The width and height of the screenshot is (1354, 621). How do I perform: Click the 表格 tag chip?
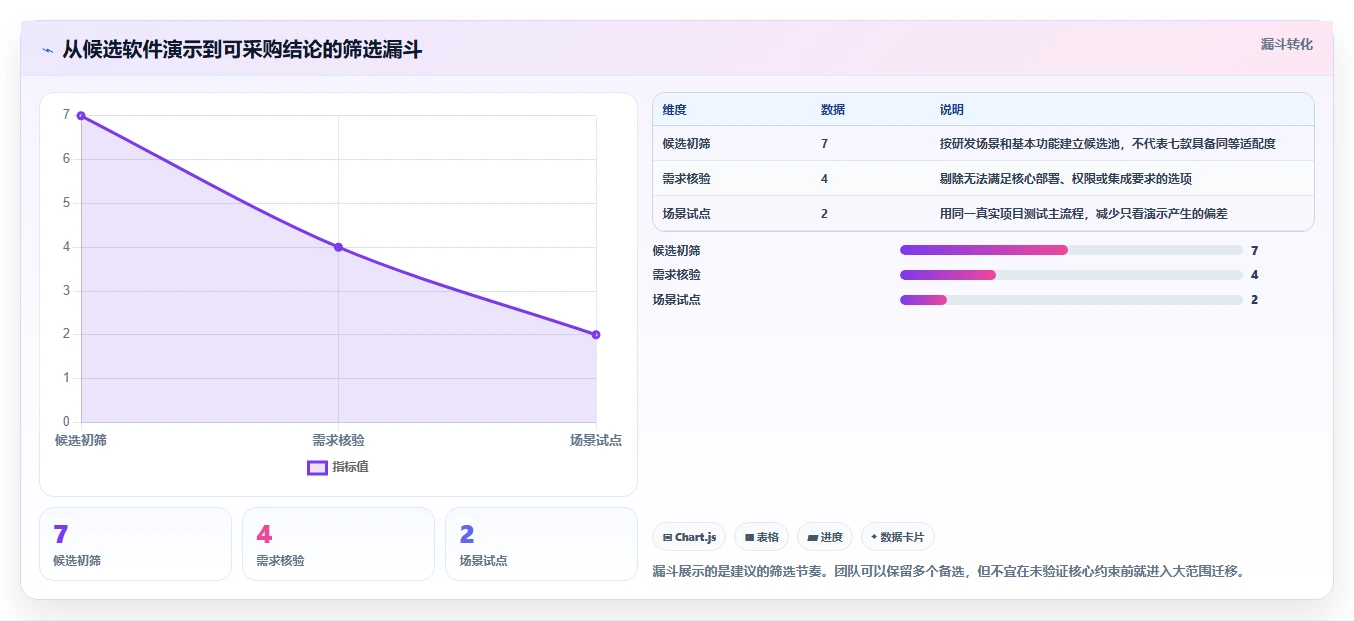point(761,537)
